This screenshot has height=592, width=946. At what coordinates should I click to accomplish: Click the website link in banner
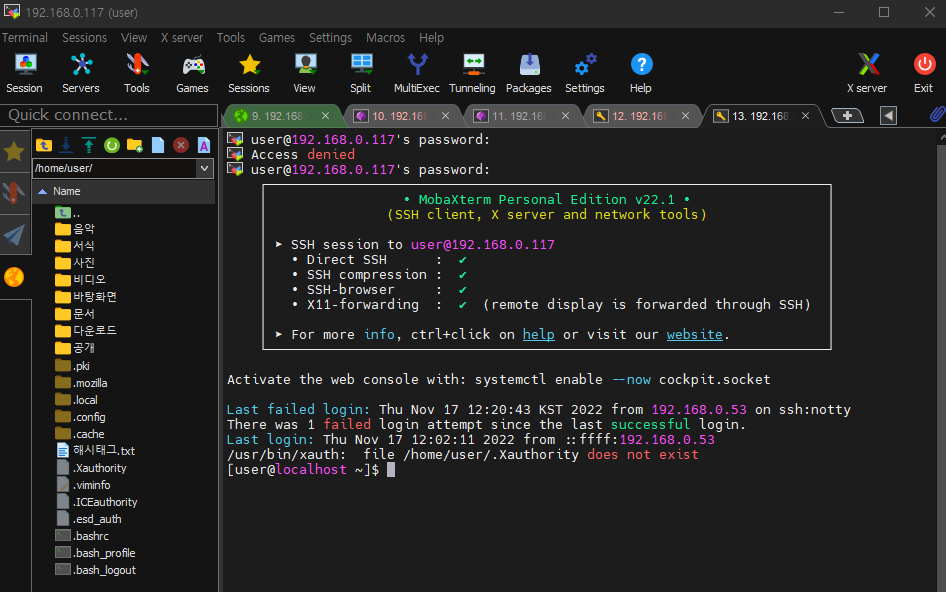click(x=694, y=334)
